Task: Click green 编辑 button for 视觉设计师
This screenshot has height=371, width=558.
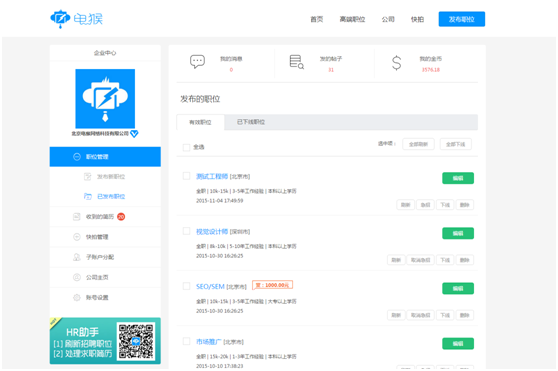Action: pos(458,233)
